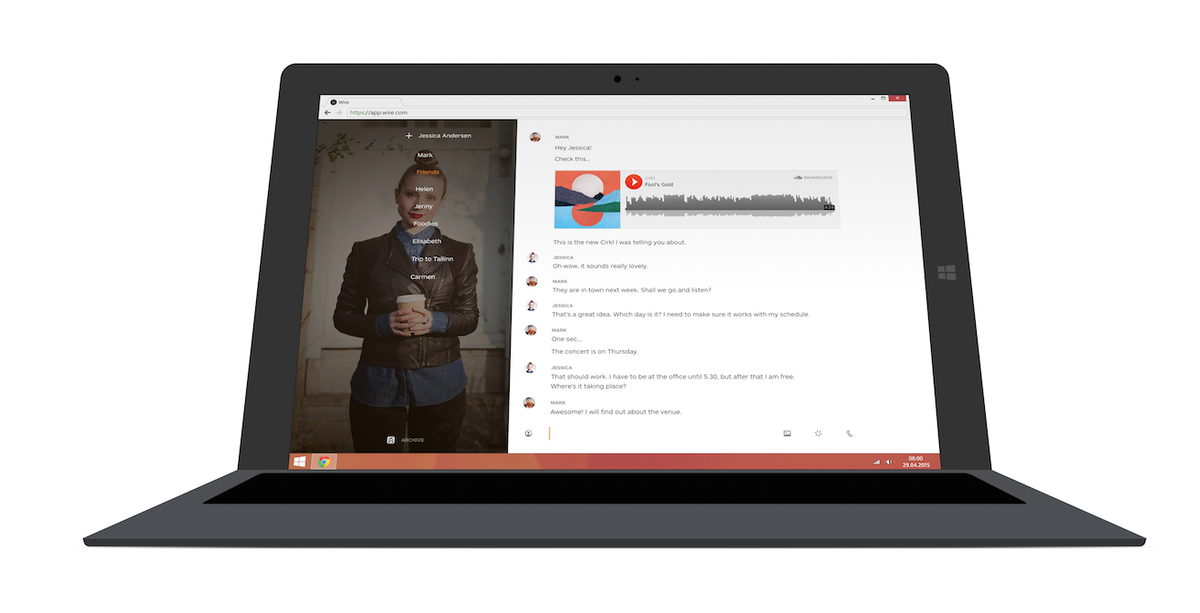Click the Fool's Gold album artwork
Image resolution: width=1200 pixels, height=613 pixels.
(588, 199)
